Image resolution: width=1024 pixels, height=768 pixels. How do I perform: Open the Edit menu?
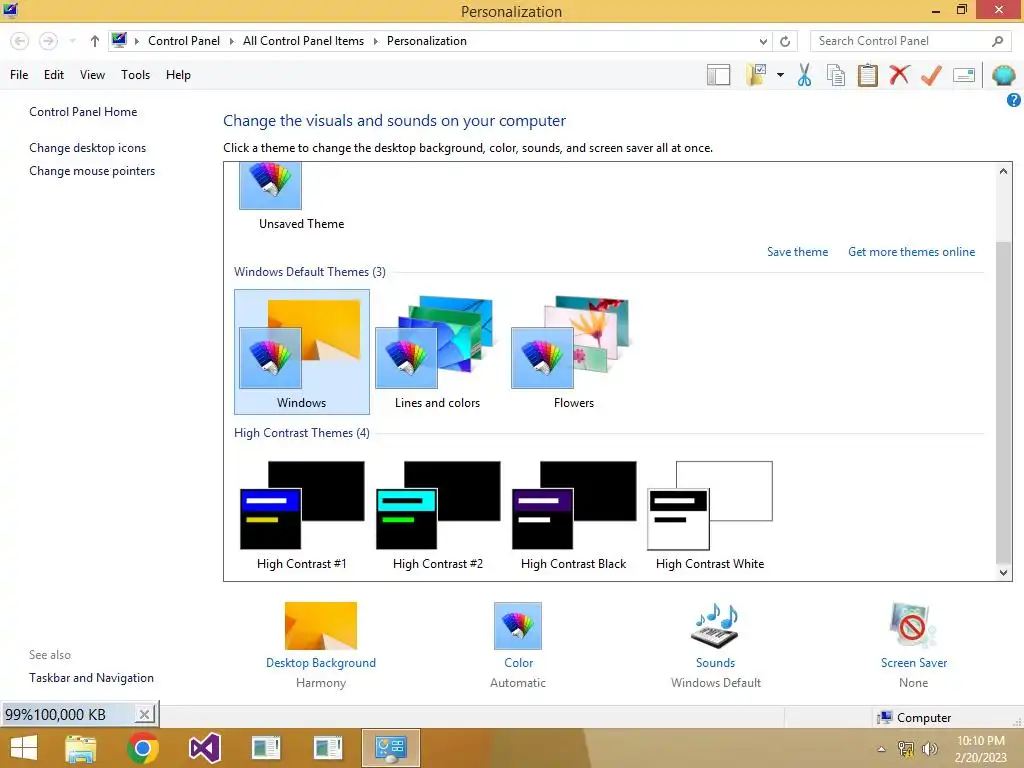[54, 75]
